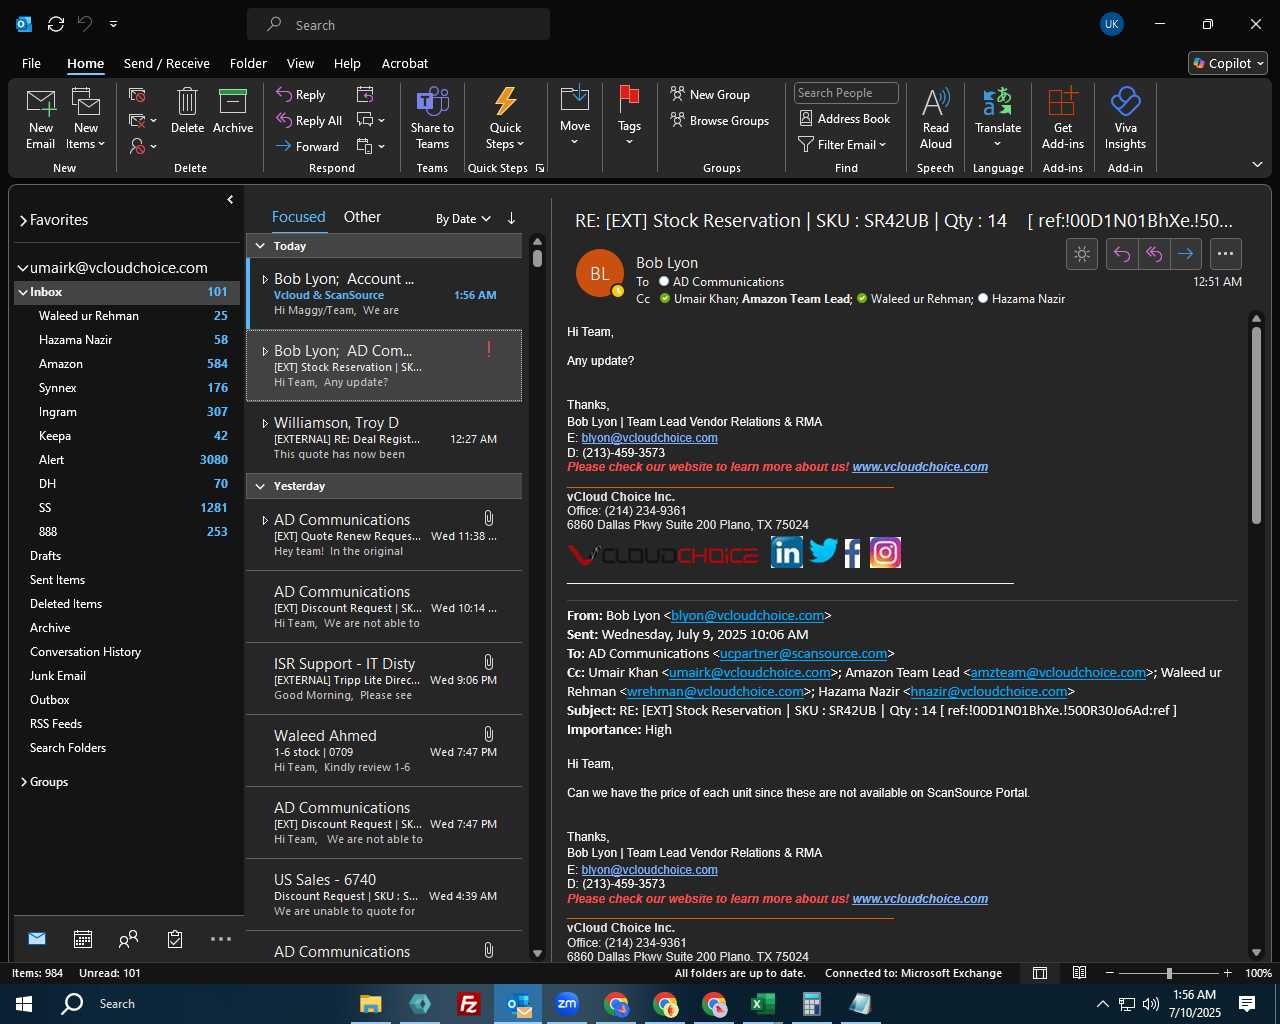Open the People contacts icon
Image resolution: width=1280 pixels, height=1024 pixels.
tap(128, 939)
